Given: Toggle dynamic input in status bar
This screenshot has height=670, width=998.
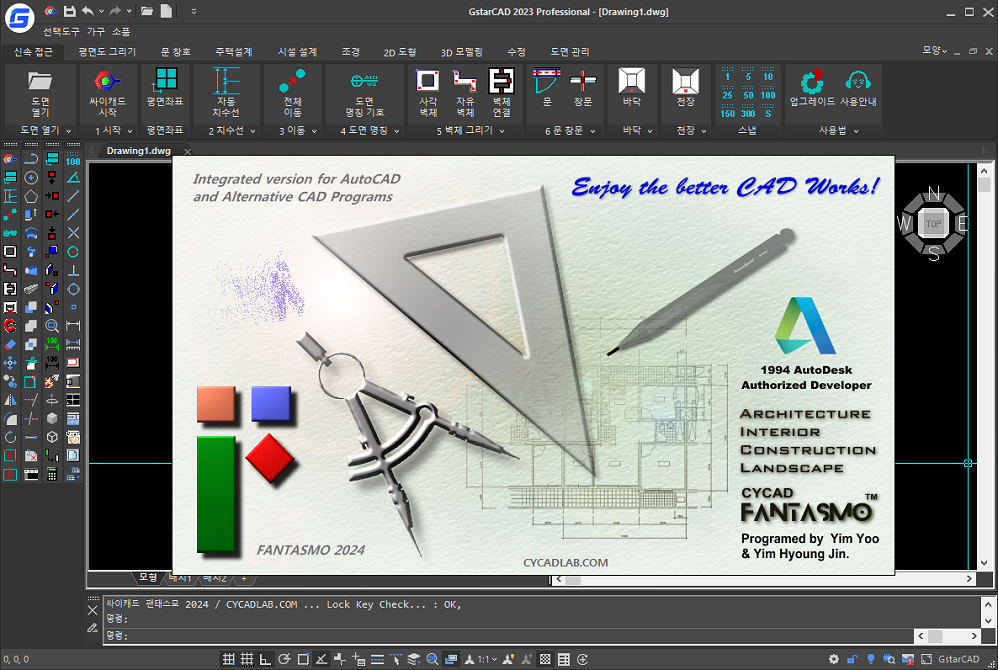Looking at the screenshot, I should click(x=358, y=659).
